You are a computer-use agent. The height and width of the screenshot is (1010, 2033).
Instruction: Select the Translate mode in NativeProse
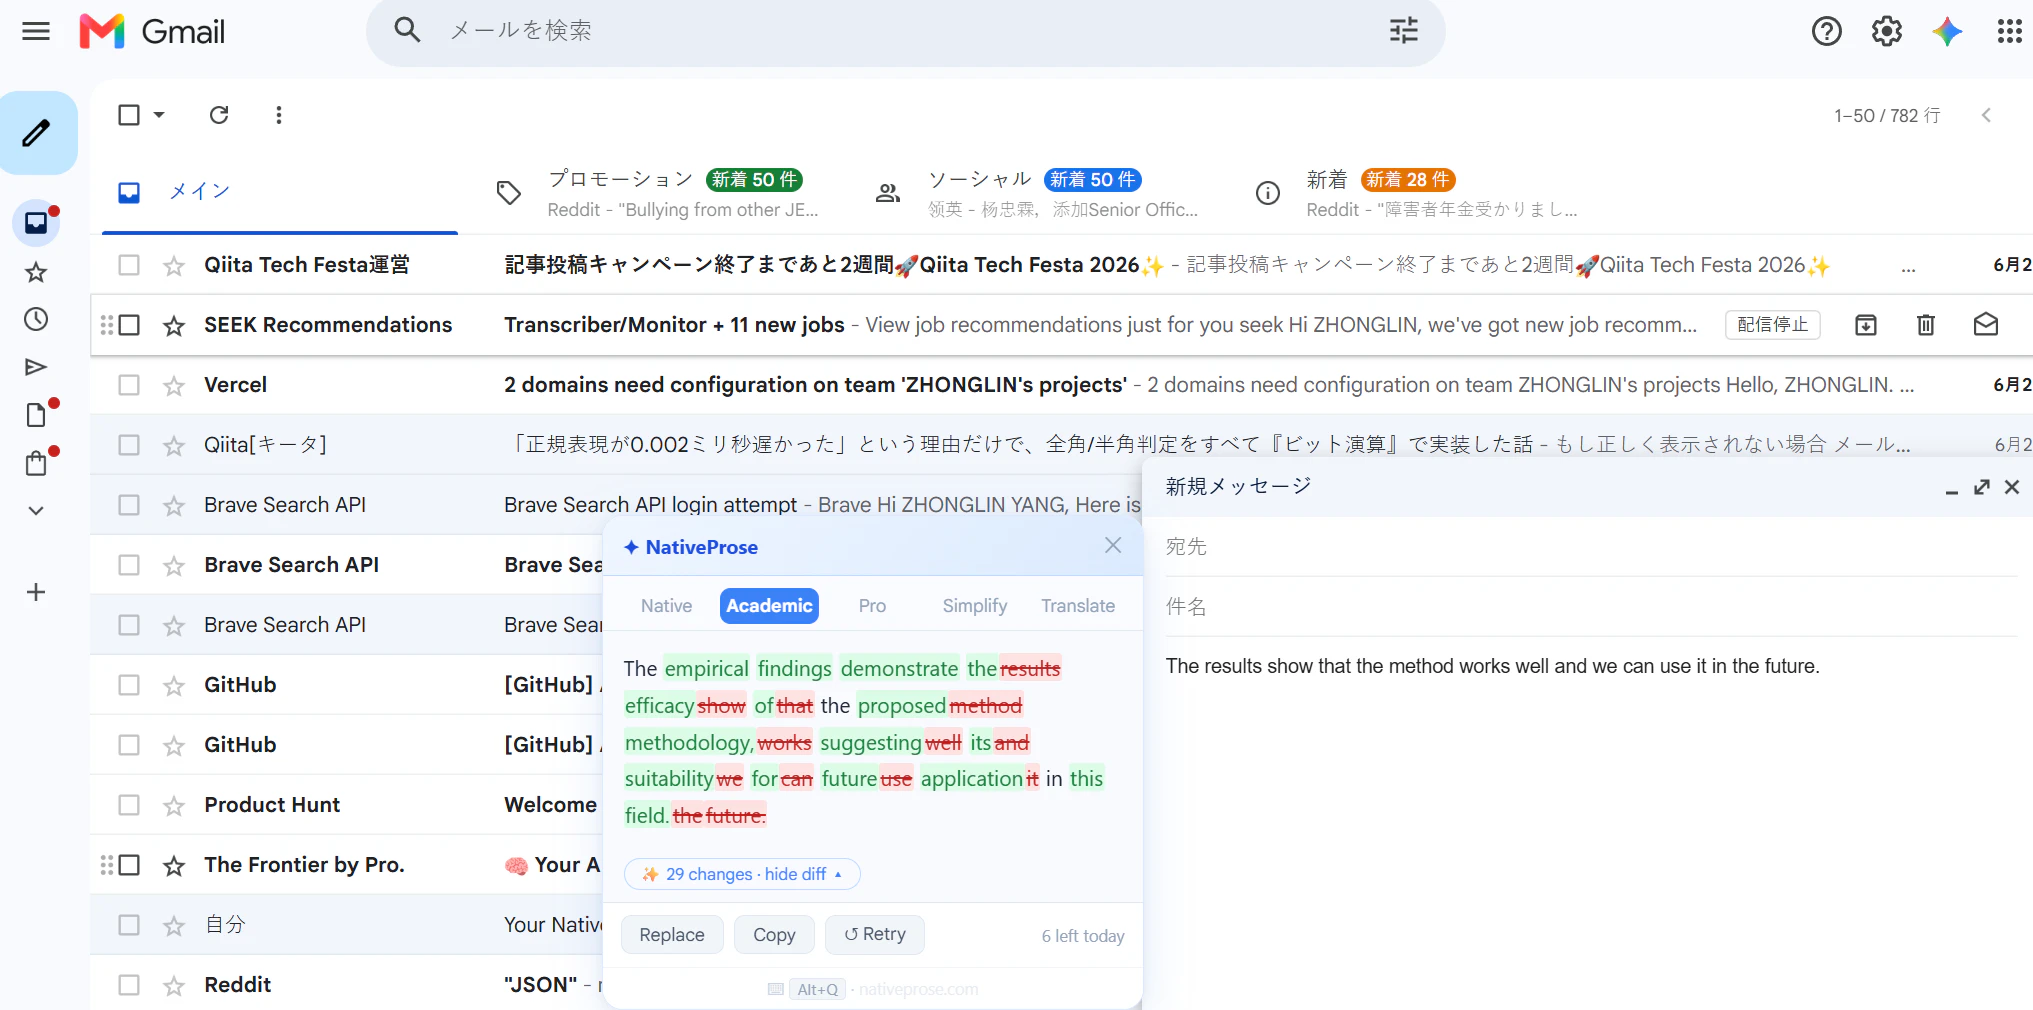pyautogui.click(x=1077, y=606)
